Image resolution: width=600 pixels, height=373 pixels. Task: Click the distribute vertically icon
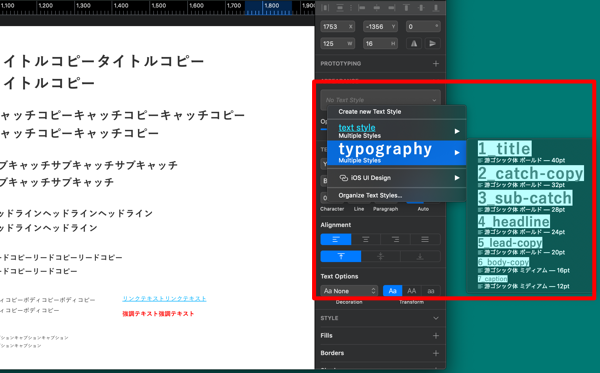tap(340, 8)
